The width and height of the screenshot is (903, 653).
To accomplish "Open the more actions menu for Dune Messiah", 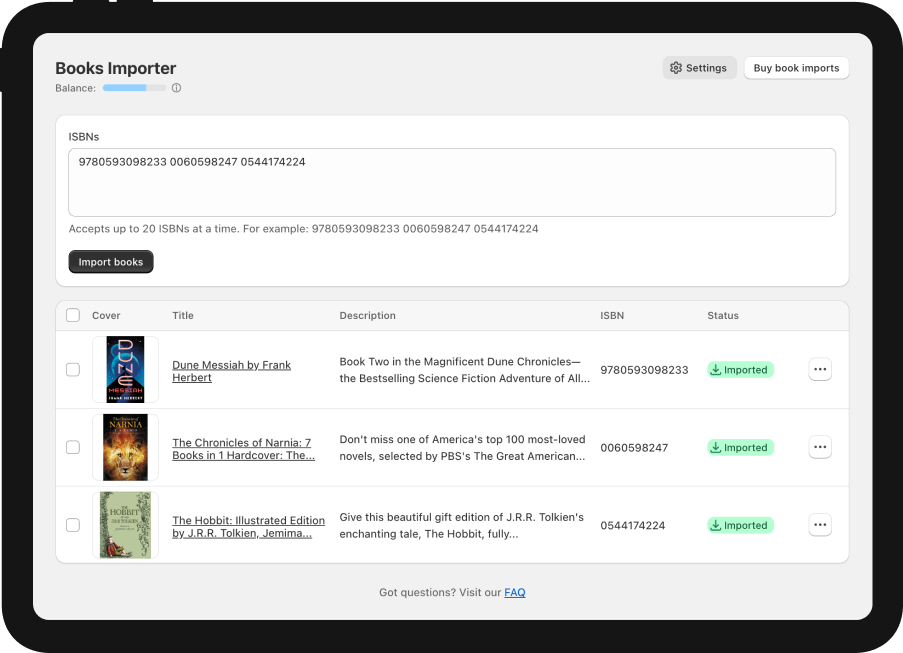I will point(820,370).
